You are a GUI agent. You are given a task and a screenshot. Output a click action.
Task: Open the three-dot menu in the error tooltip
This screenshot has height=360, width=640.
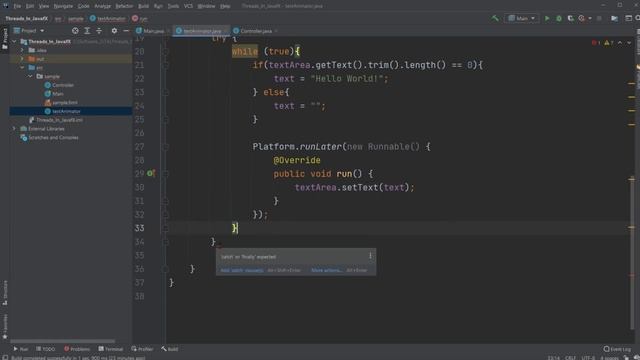(x=370, y=256)
